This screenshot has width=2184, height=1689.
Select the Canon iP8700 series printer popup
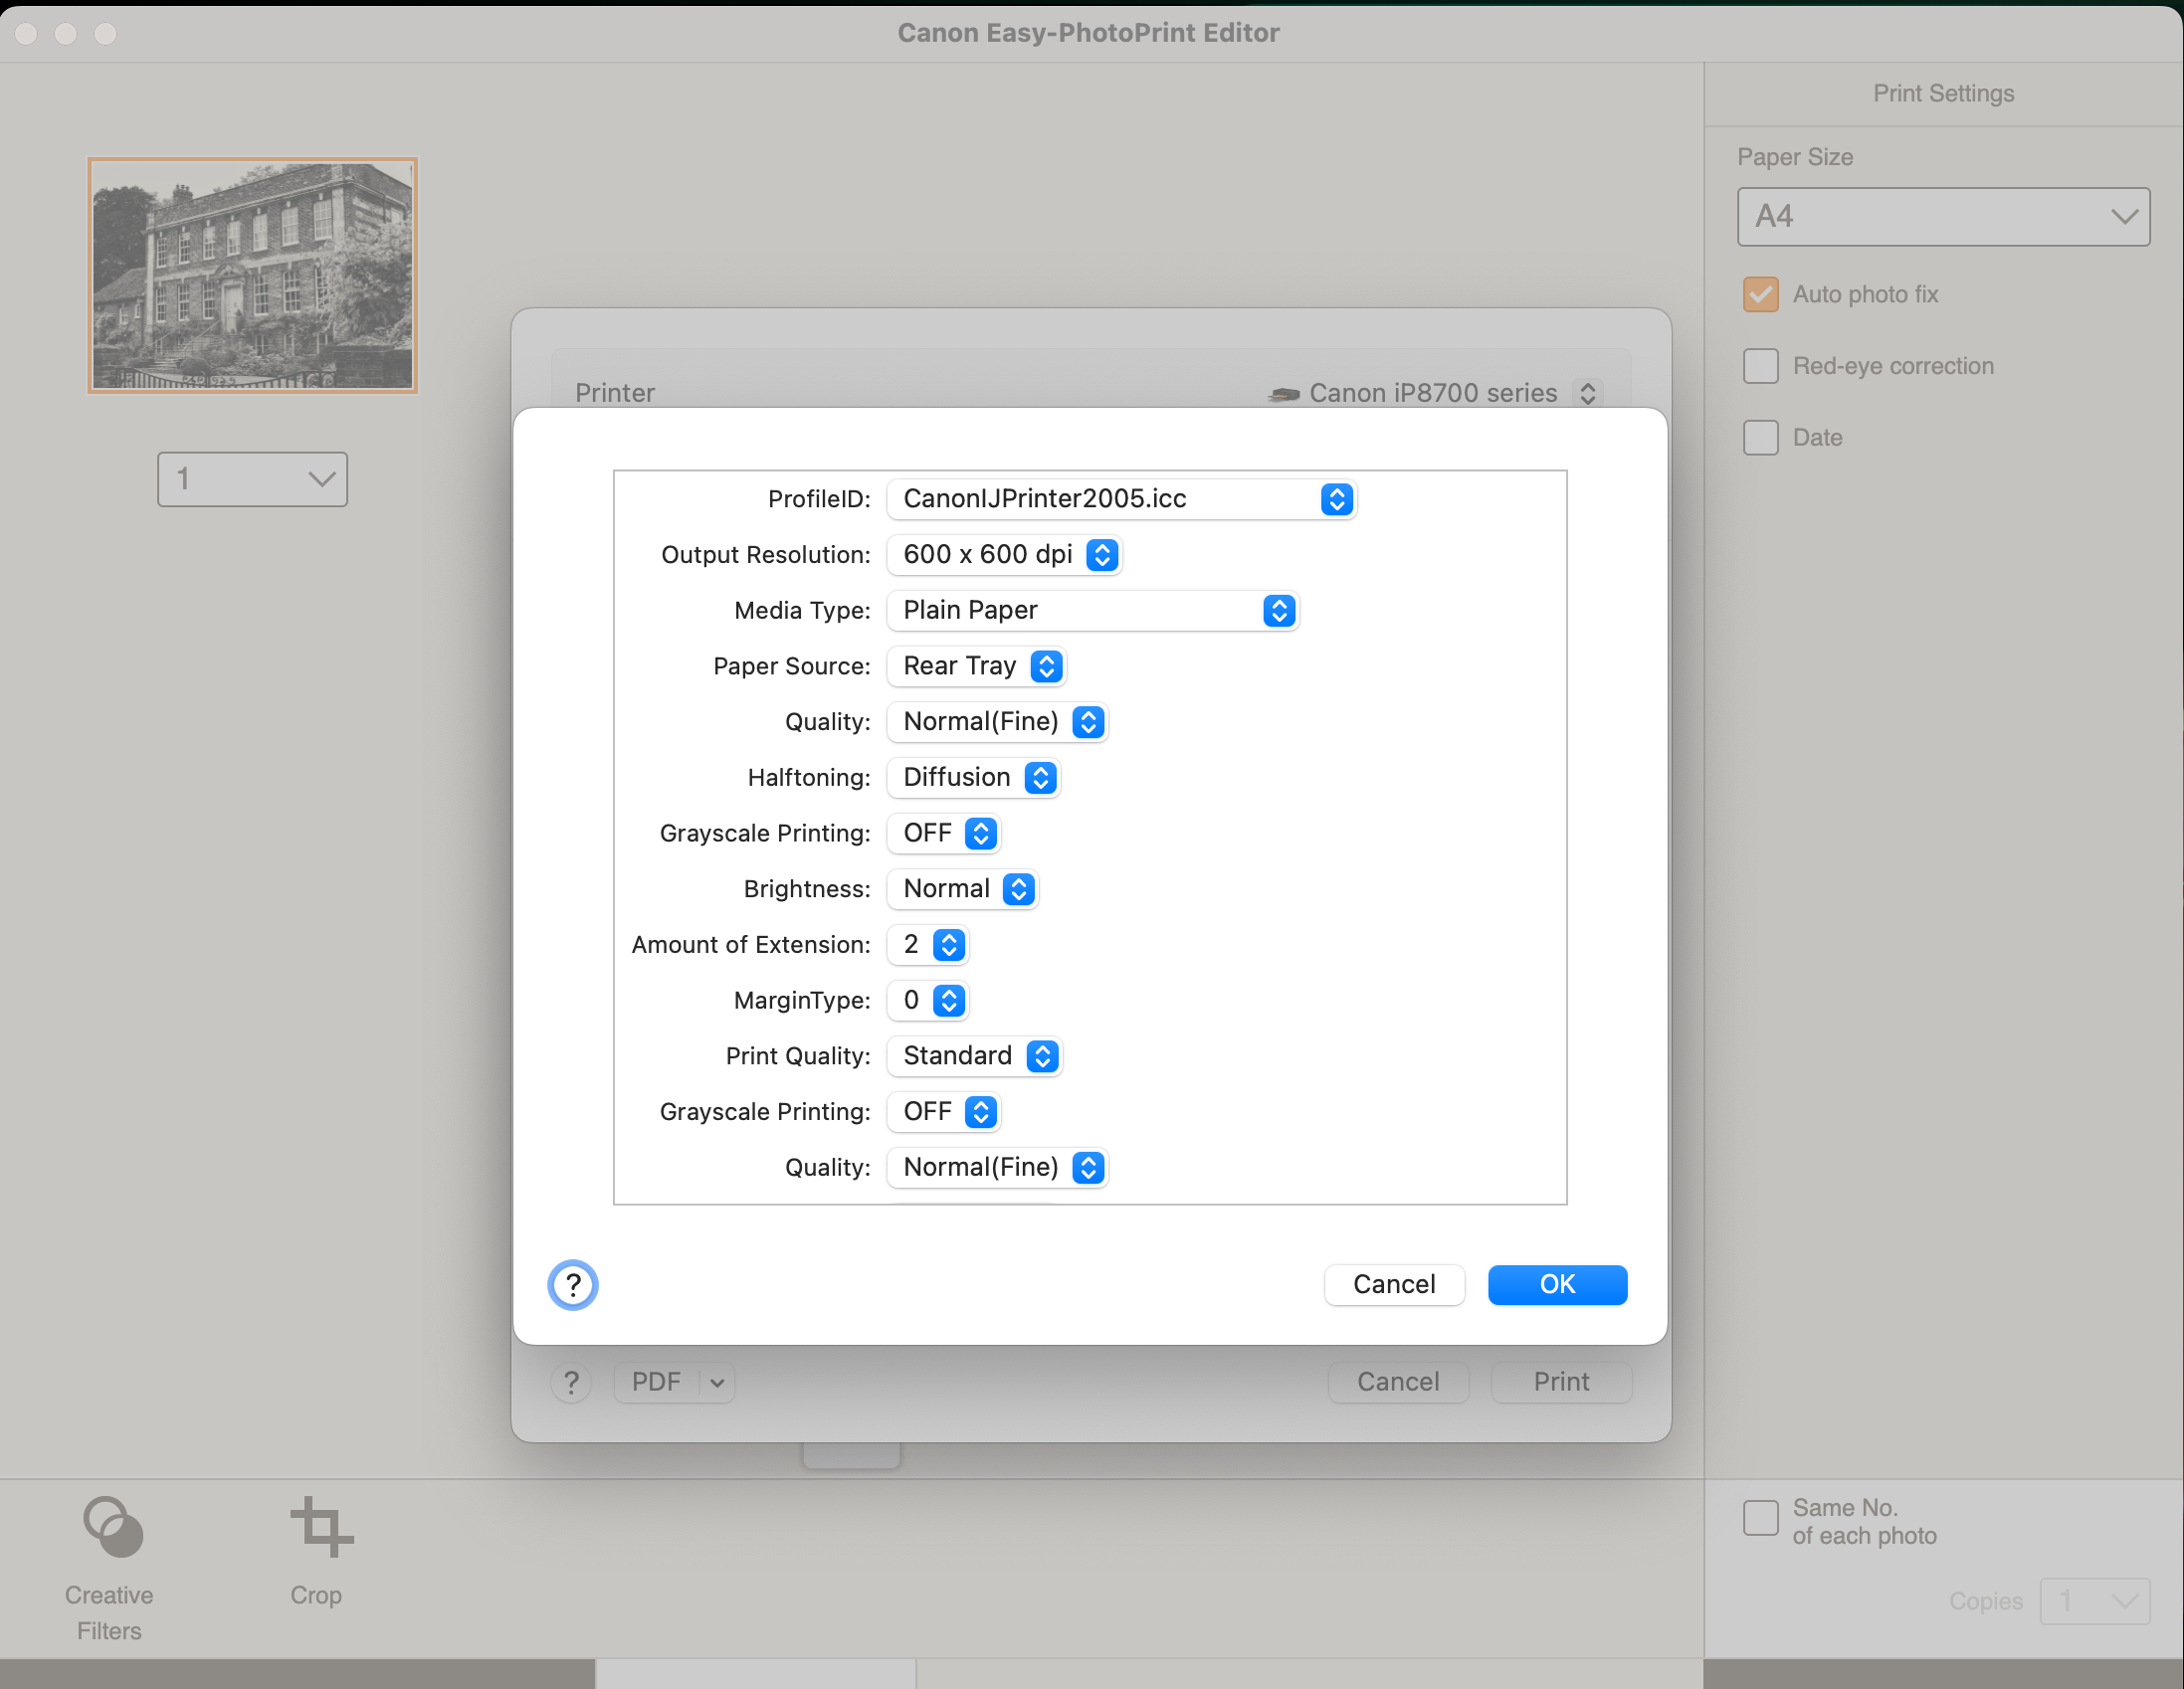pos(1434,393)
